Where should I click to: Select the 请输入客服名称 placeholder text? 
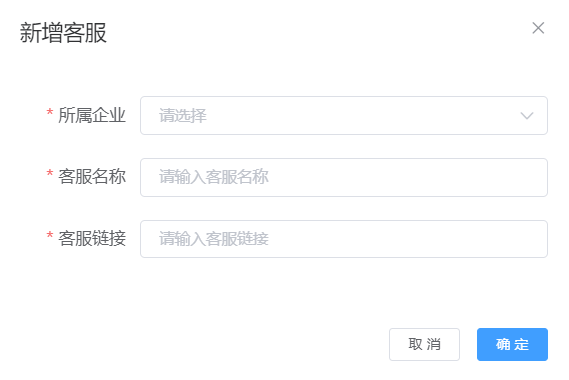(x=214, y=177)
